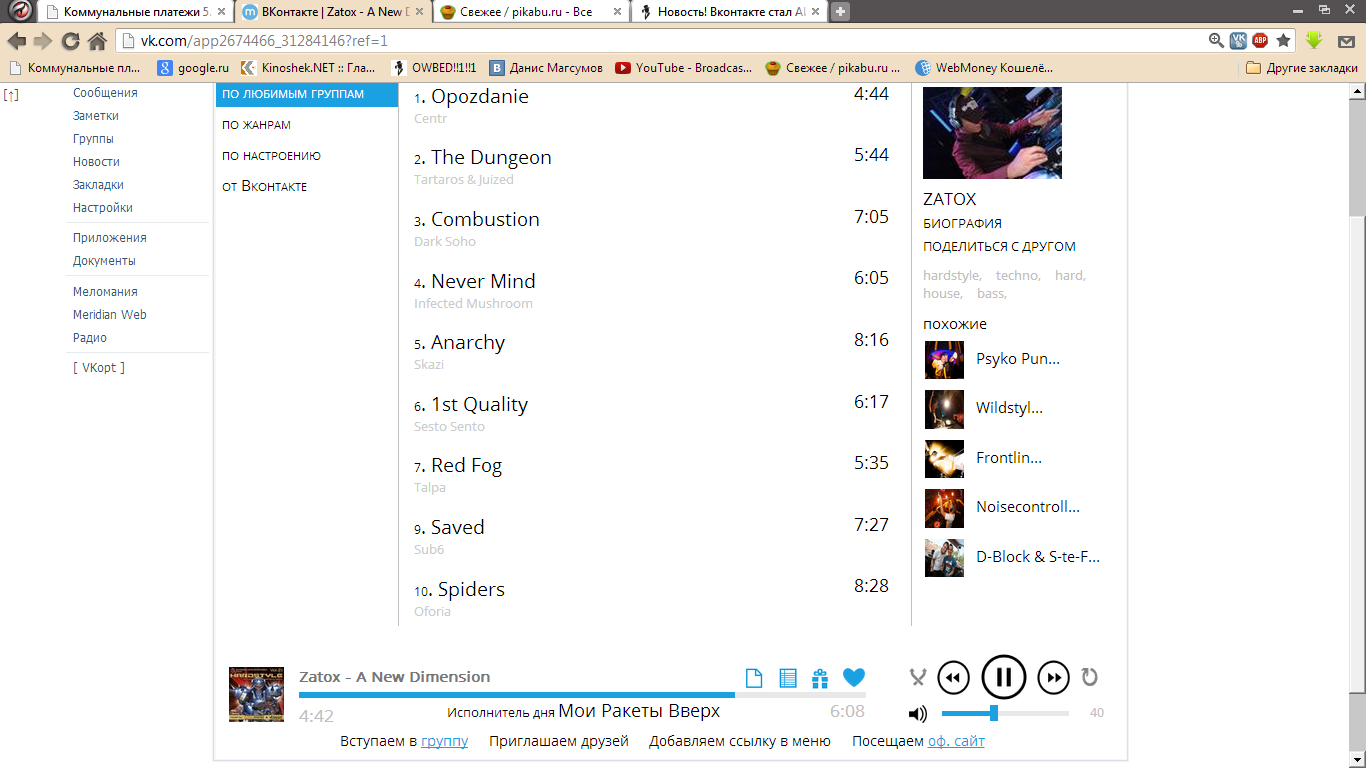Screen dimensions: 1366x768
Task: Follow the 'группу' link
Action: 444,741
